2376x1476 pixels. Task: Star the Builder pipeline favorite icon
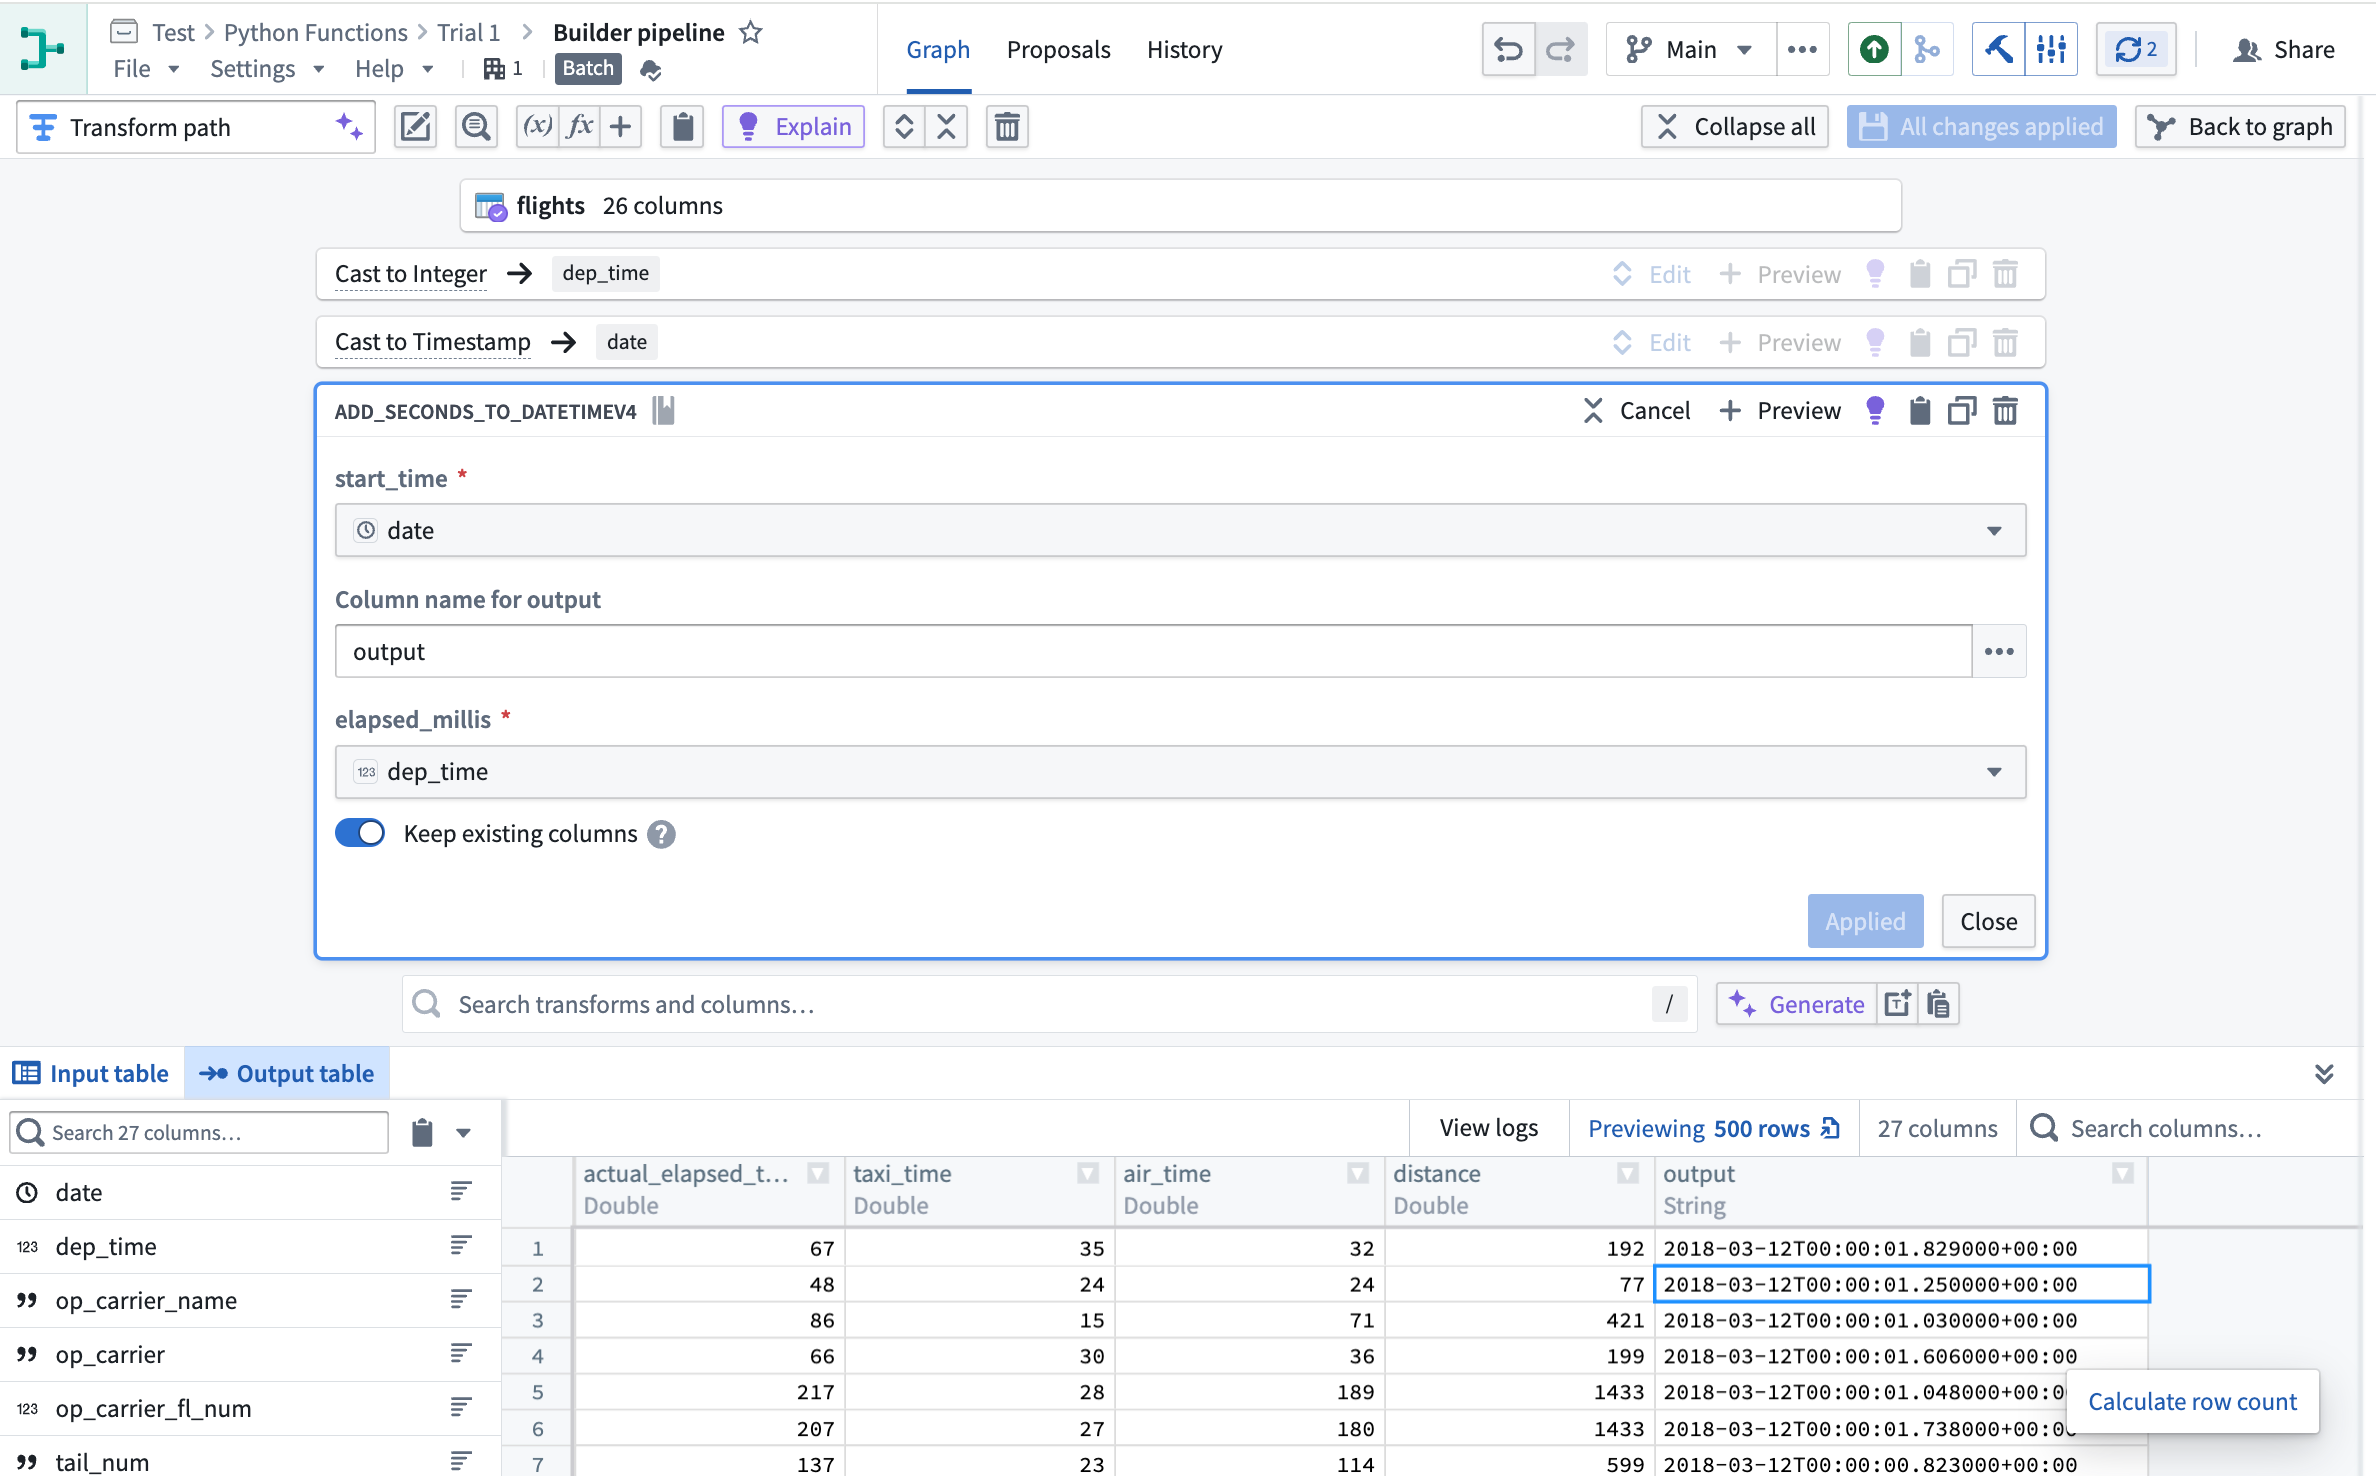751,32
